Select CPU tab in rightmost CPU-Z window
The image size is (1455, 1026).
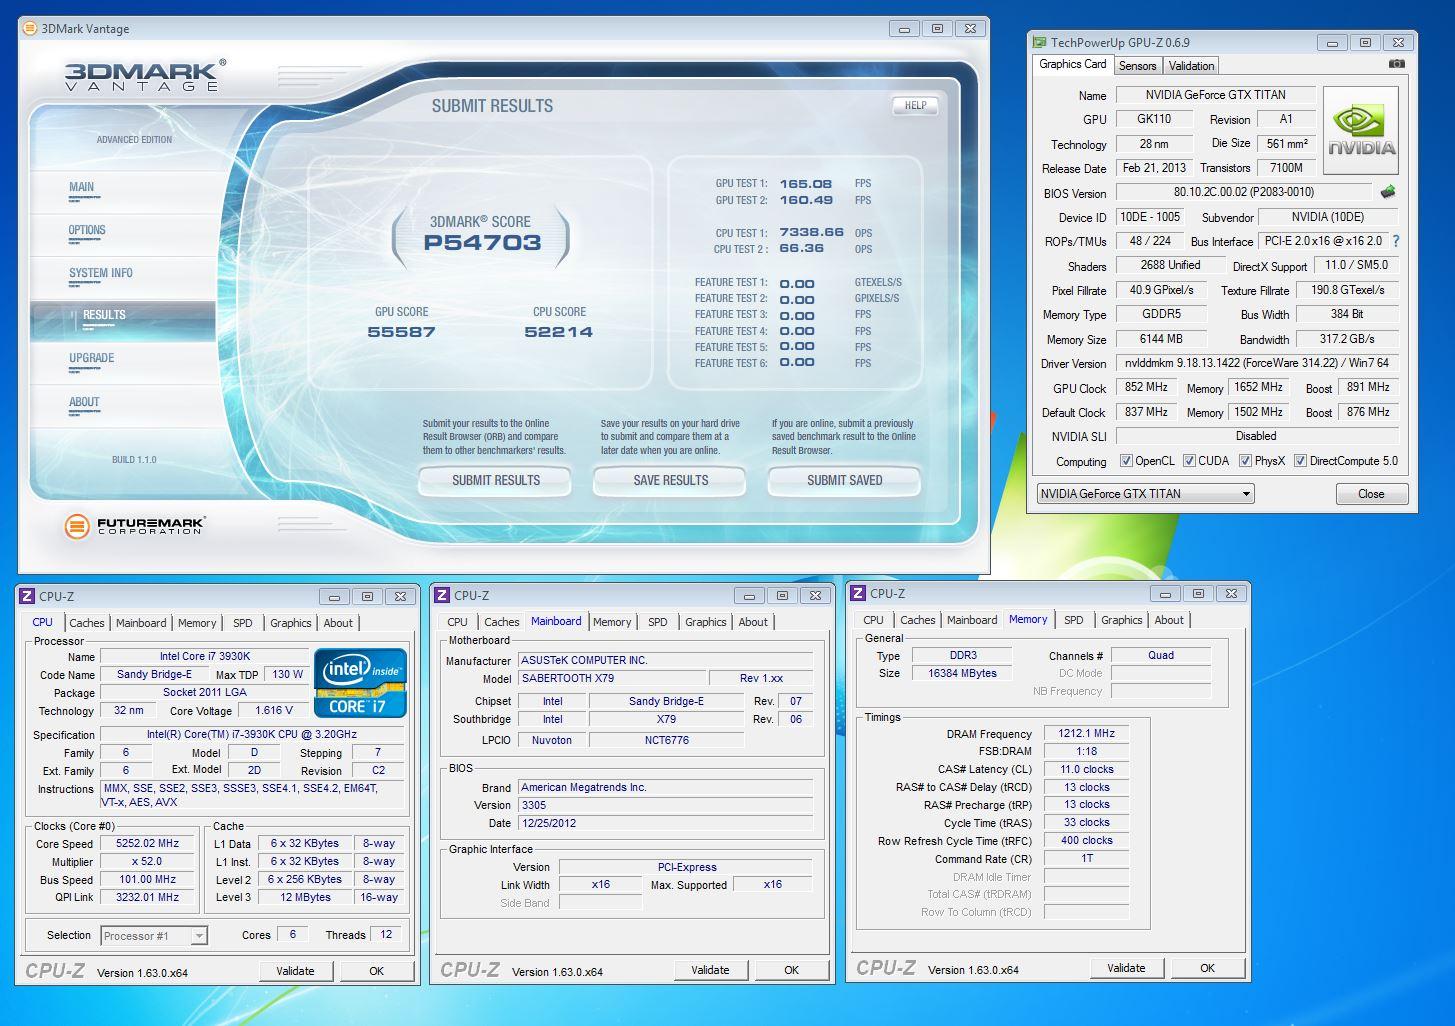(873, 620)
